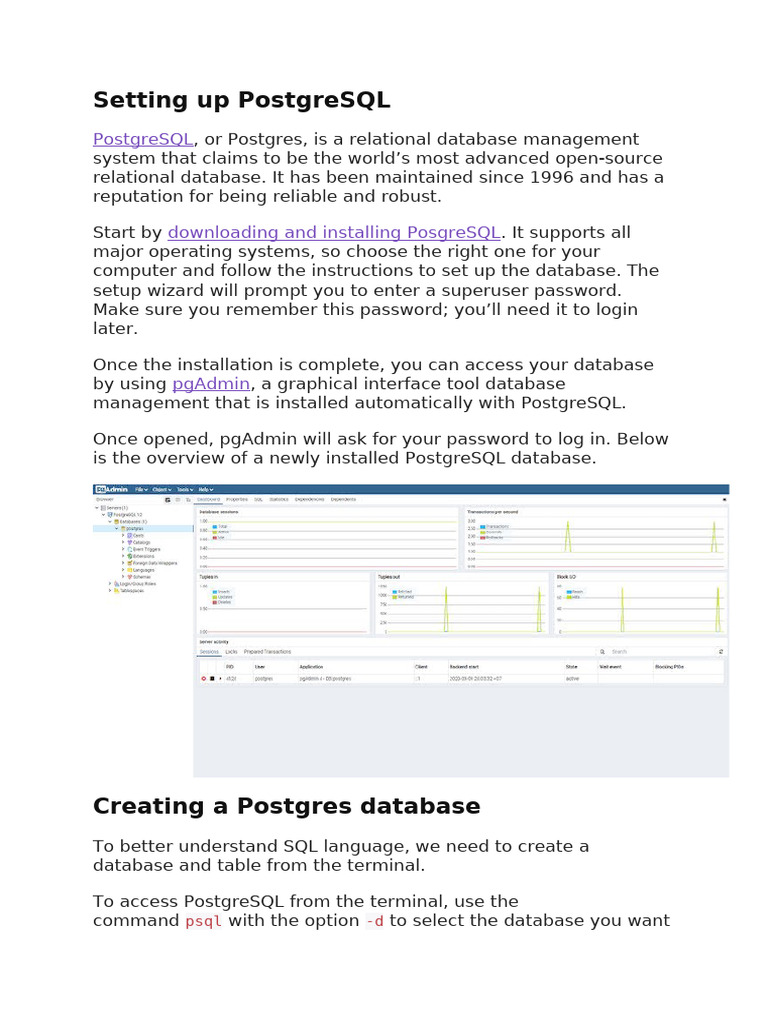Switch to the Dashboard tab
The image size is (768, 1024).
click(208, 500)
